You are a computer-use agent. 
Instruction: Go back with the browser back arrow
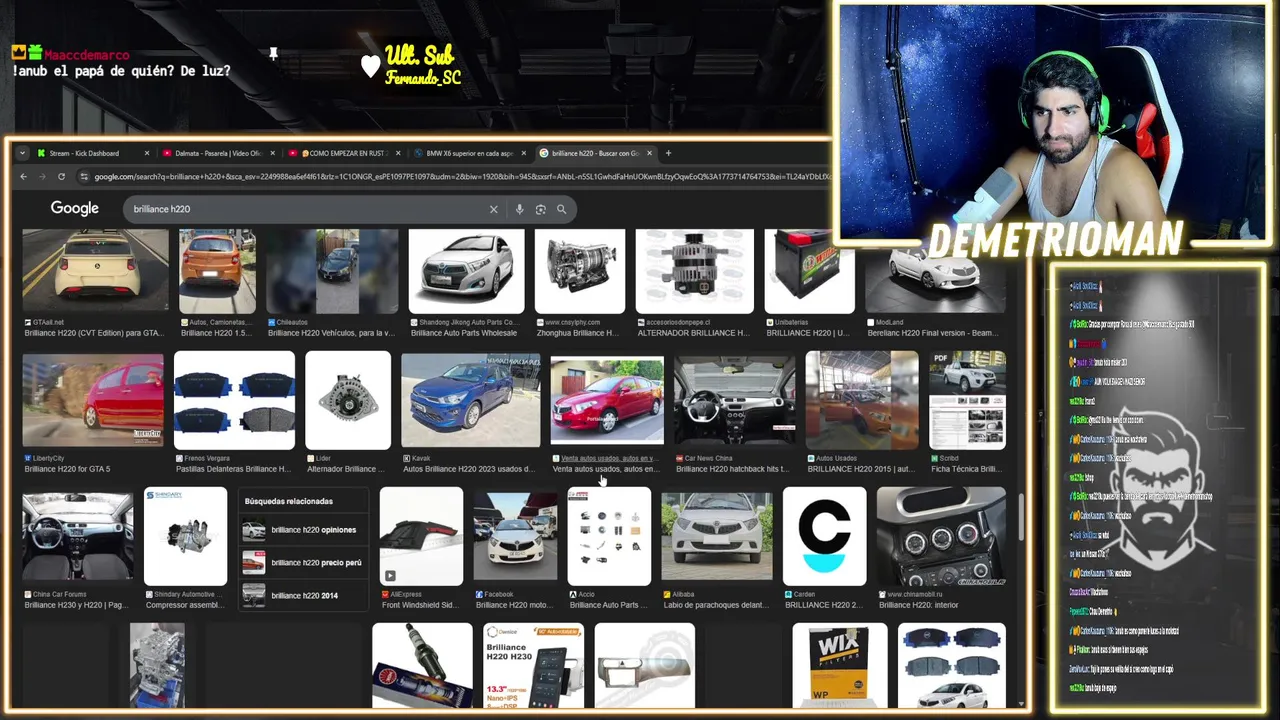pos(23,177)
